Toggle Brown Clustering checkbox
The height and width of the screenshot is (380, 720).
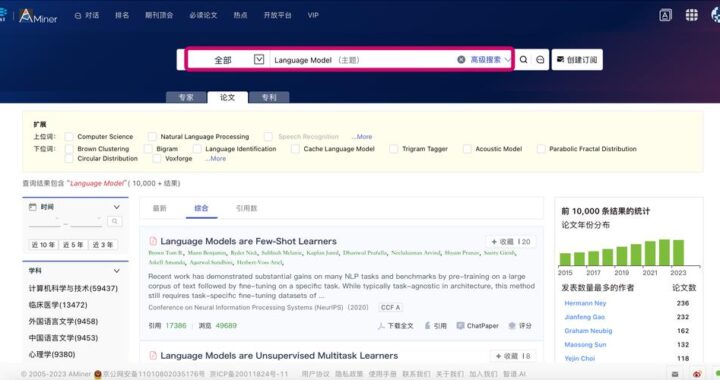pyautogui.click(x=69, y=149)
